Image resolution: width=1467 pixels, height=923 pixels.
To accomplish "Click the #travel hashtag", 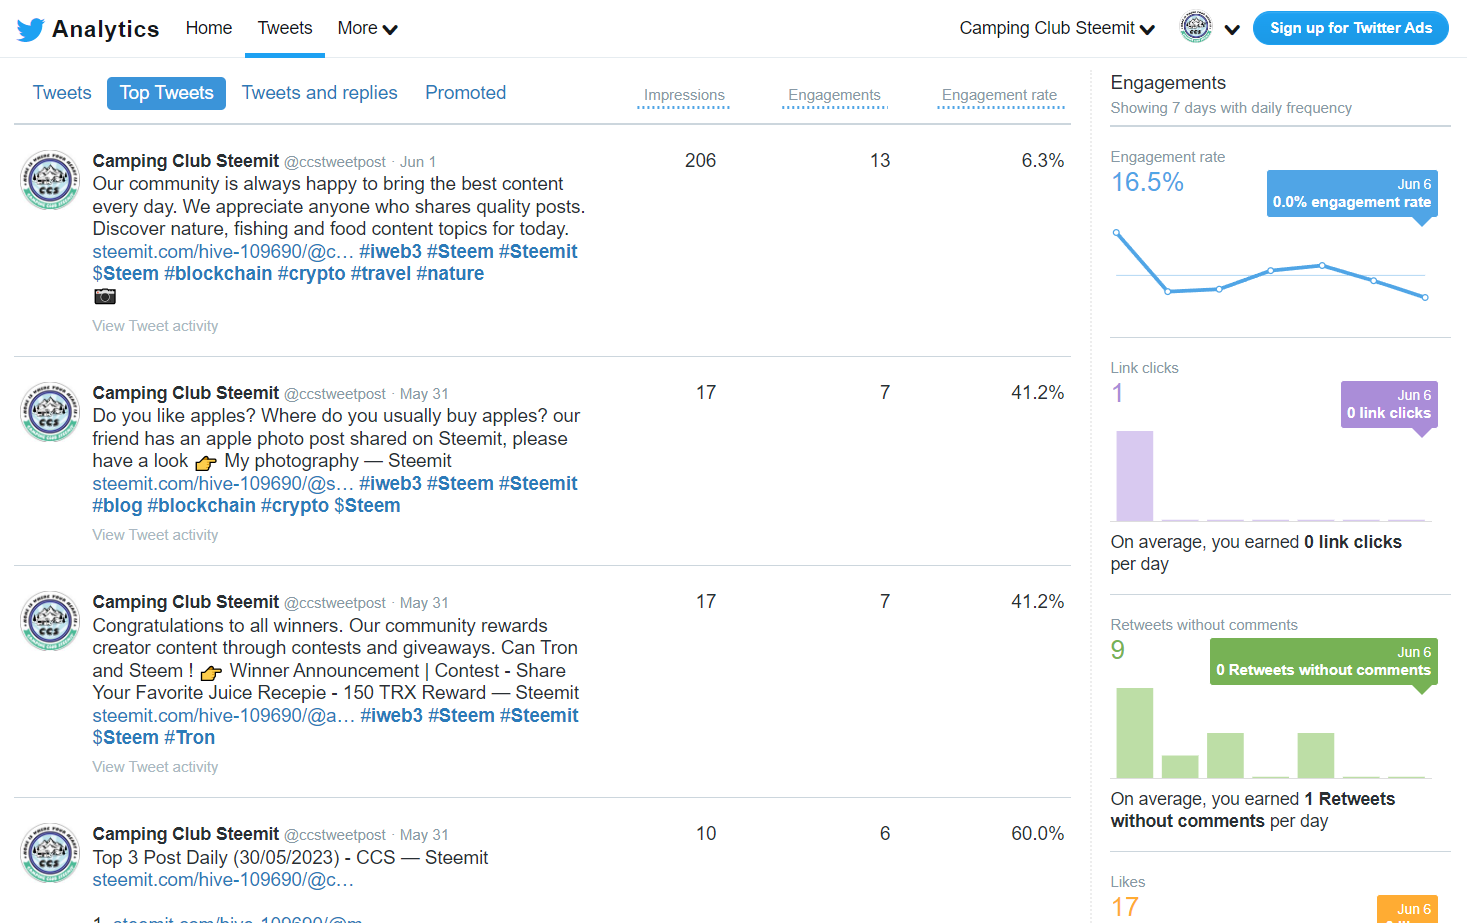I will pos(381,273).
